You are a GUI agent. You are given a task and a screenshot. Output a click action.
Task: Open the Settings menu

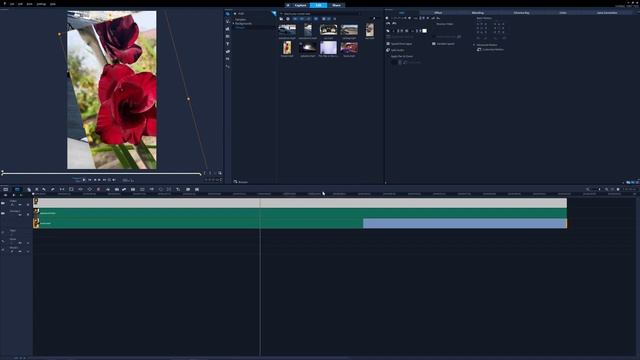(41, 4)
